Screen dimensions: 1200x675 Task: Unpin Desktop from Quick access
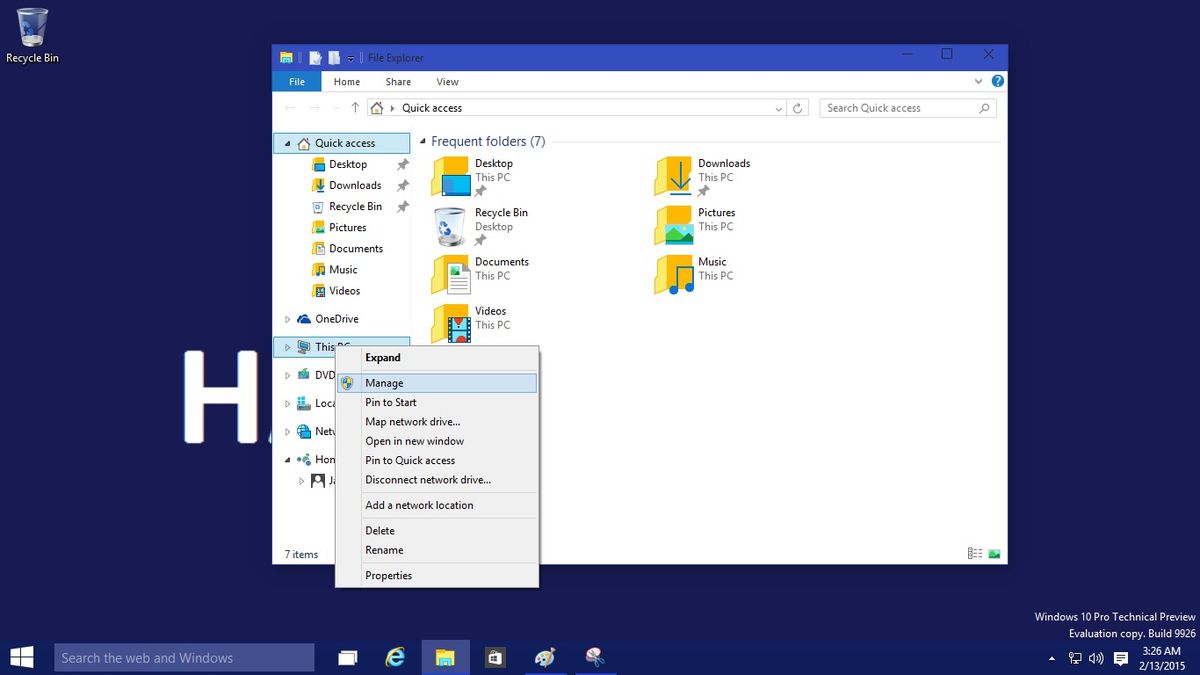(x=401, y=164)
